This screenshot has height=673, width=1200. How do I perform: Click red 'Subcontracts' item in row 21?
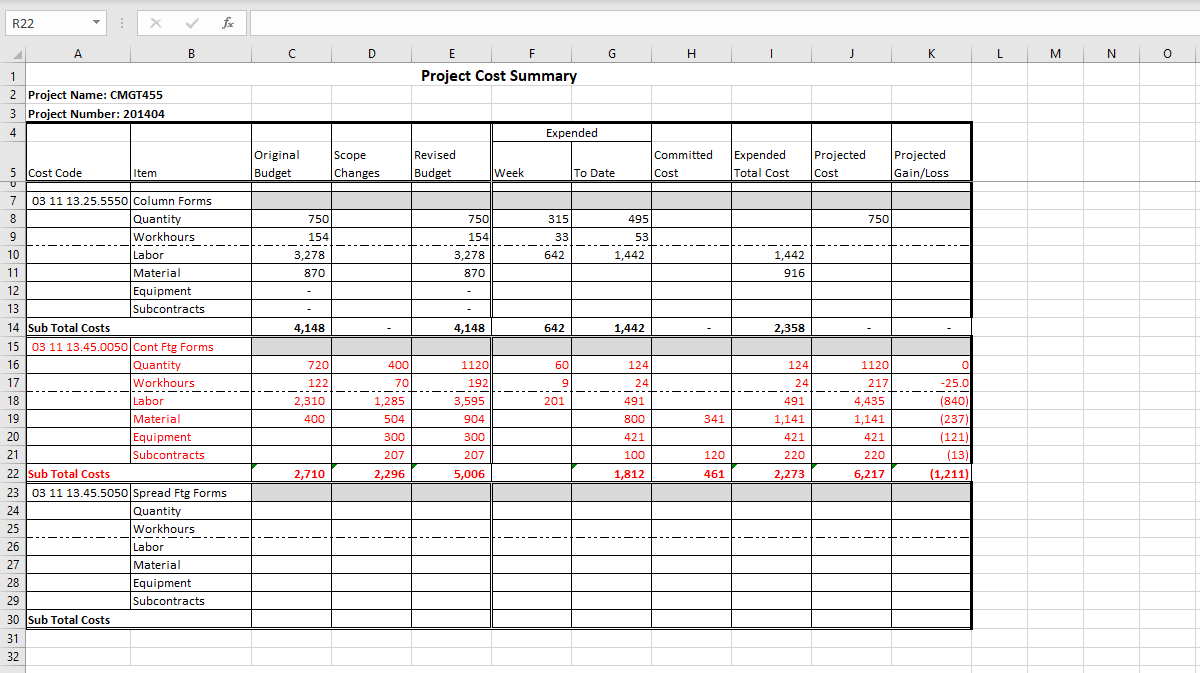pyautogui.click(x=191, y=455)
